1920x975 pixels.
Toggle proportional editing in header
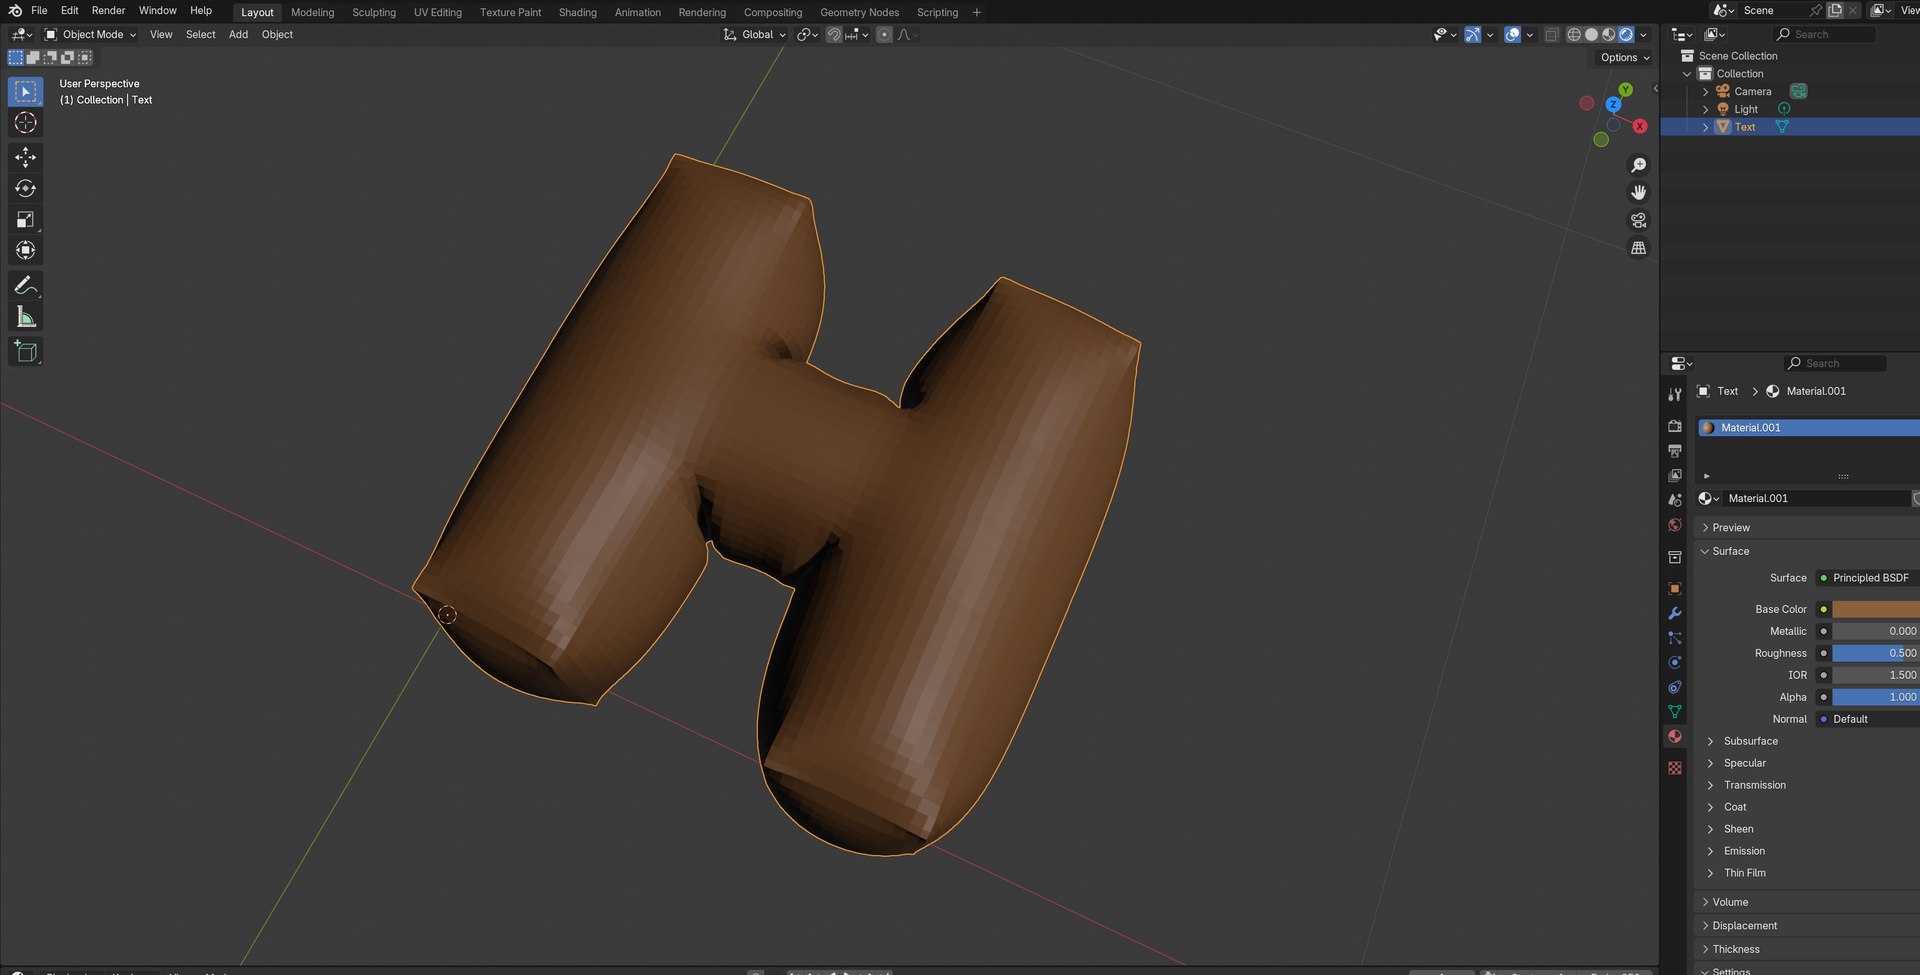point(884,34)
